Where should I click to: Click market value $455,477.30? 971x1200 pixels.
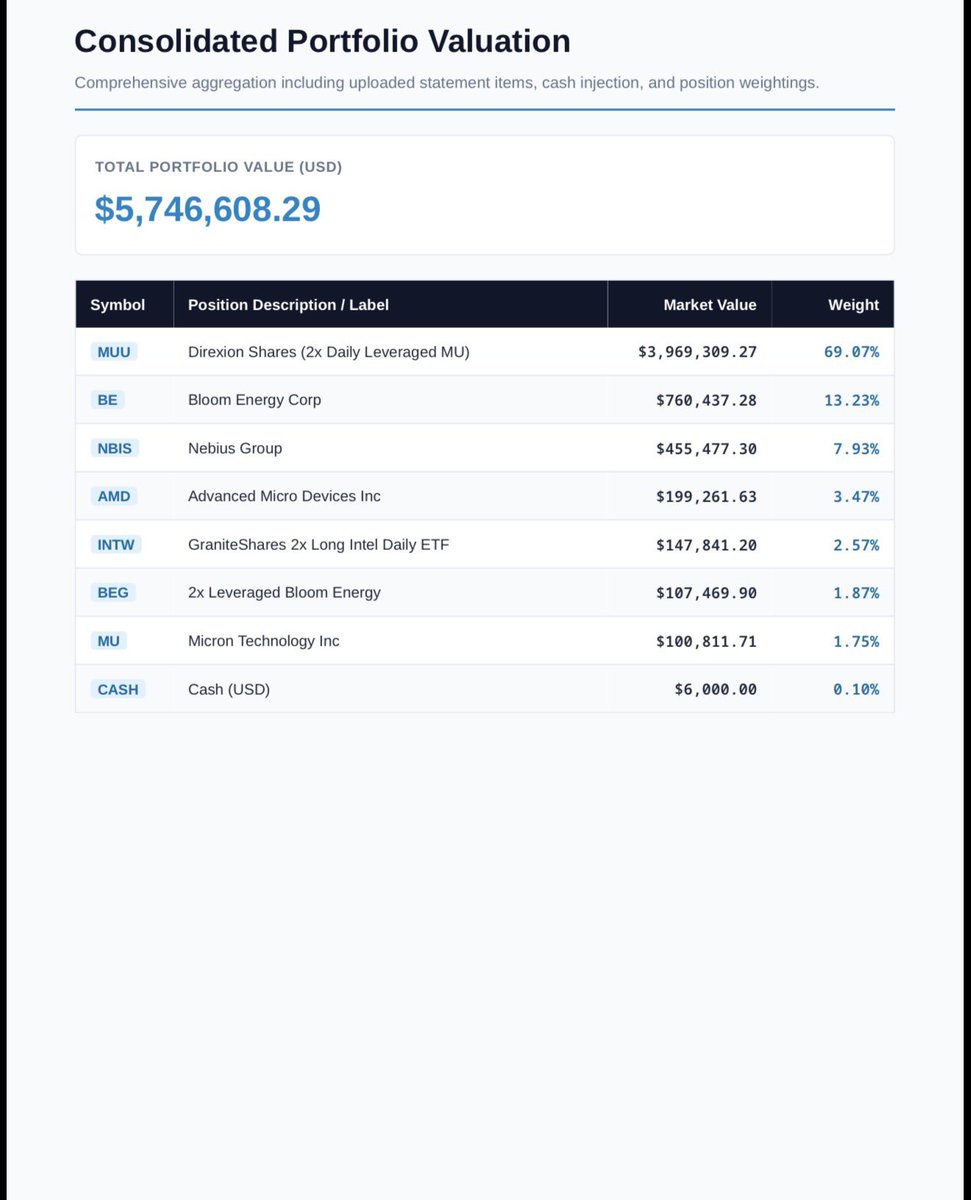click(x=706, y=448)
